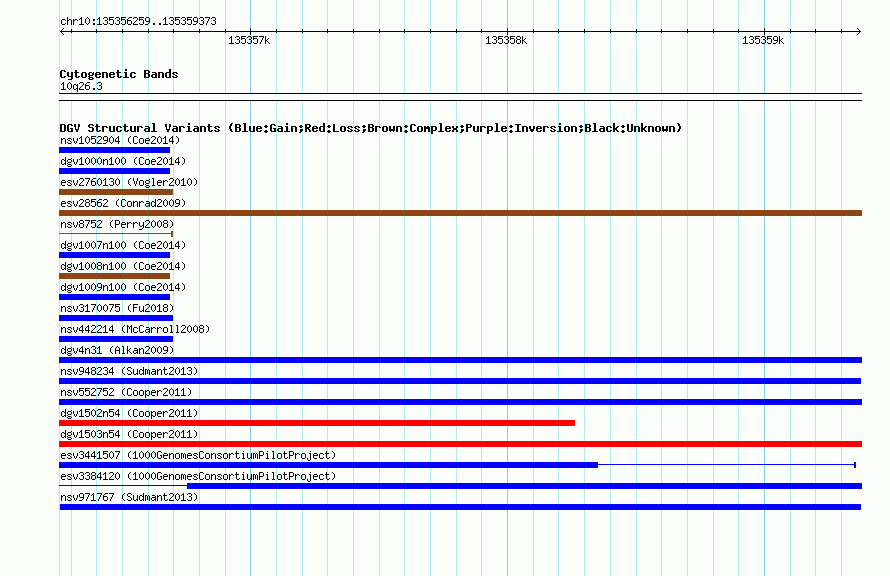Select the long blue bar under dgv4n31

[x=460, y=360]
